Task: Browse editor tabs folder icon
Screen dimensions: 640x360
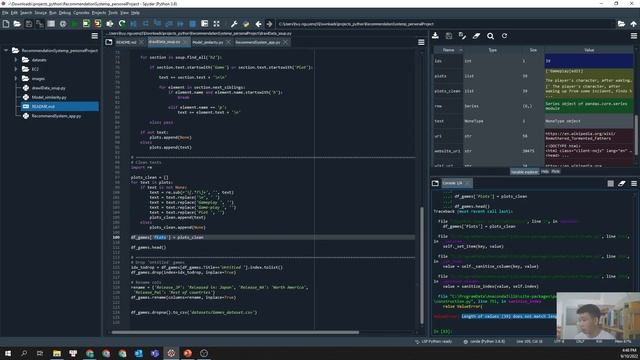Action: pos(109,42)
